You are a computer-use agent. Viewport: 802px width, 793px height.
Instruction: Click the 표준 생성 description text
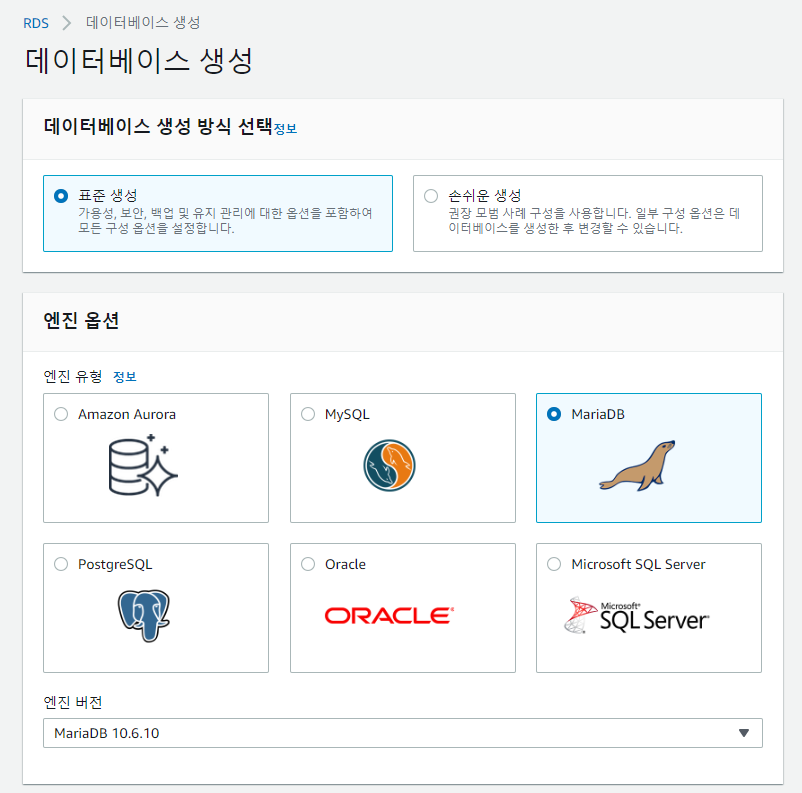(x=225, y=221)
